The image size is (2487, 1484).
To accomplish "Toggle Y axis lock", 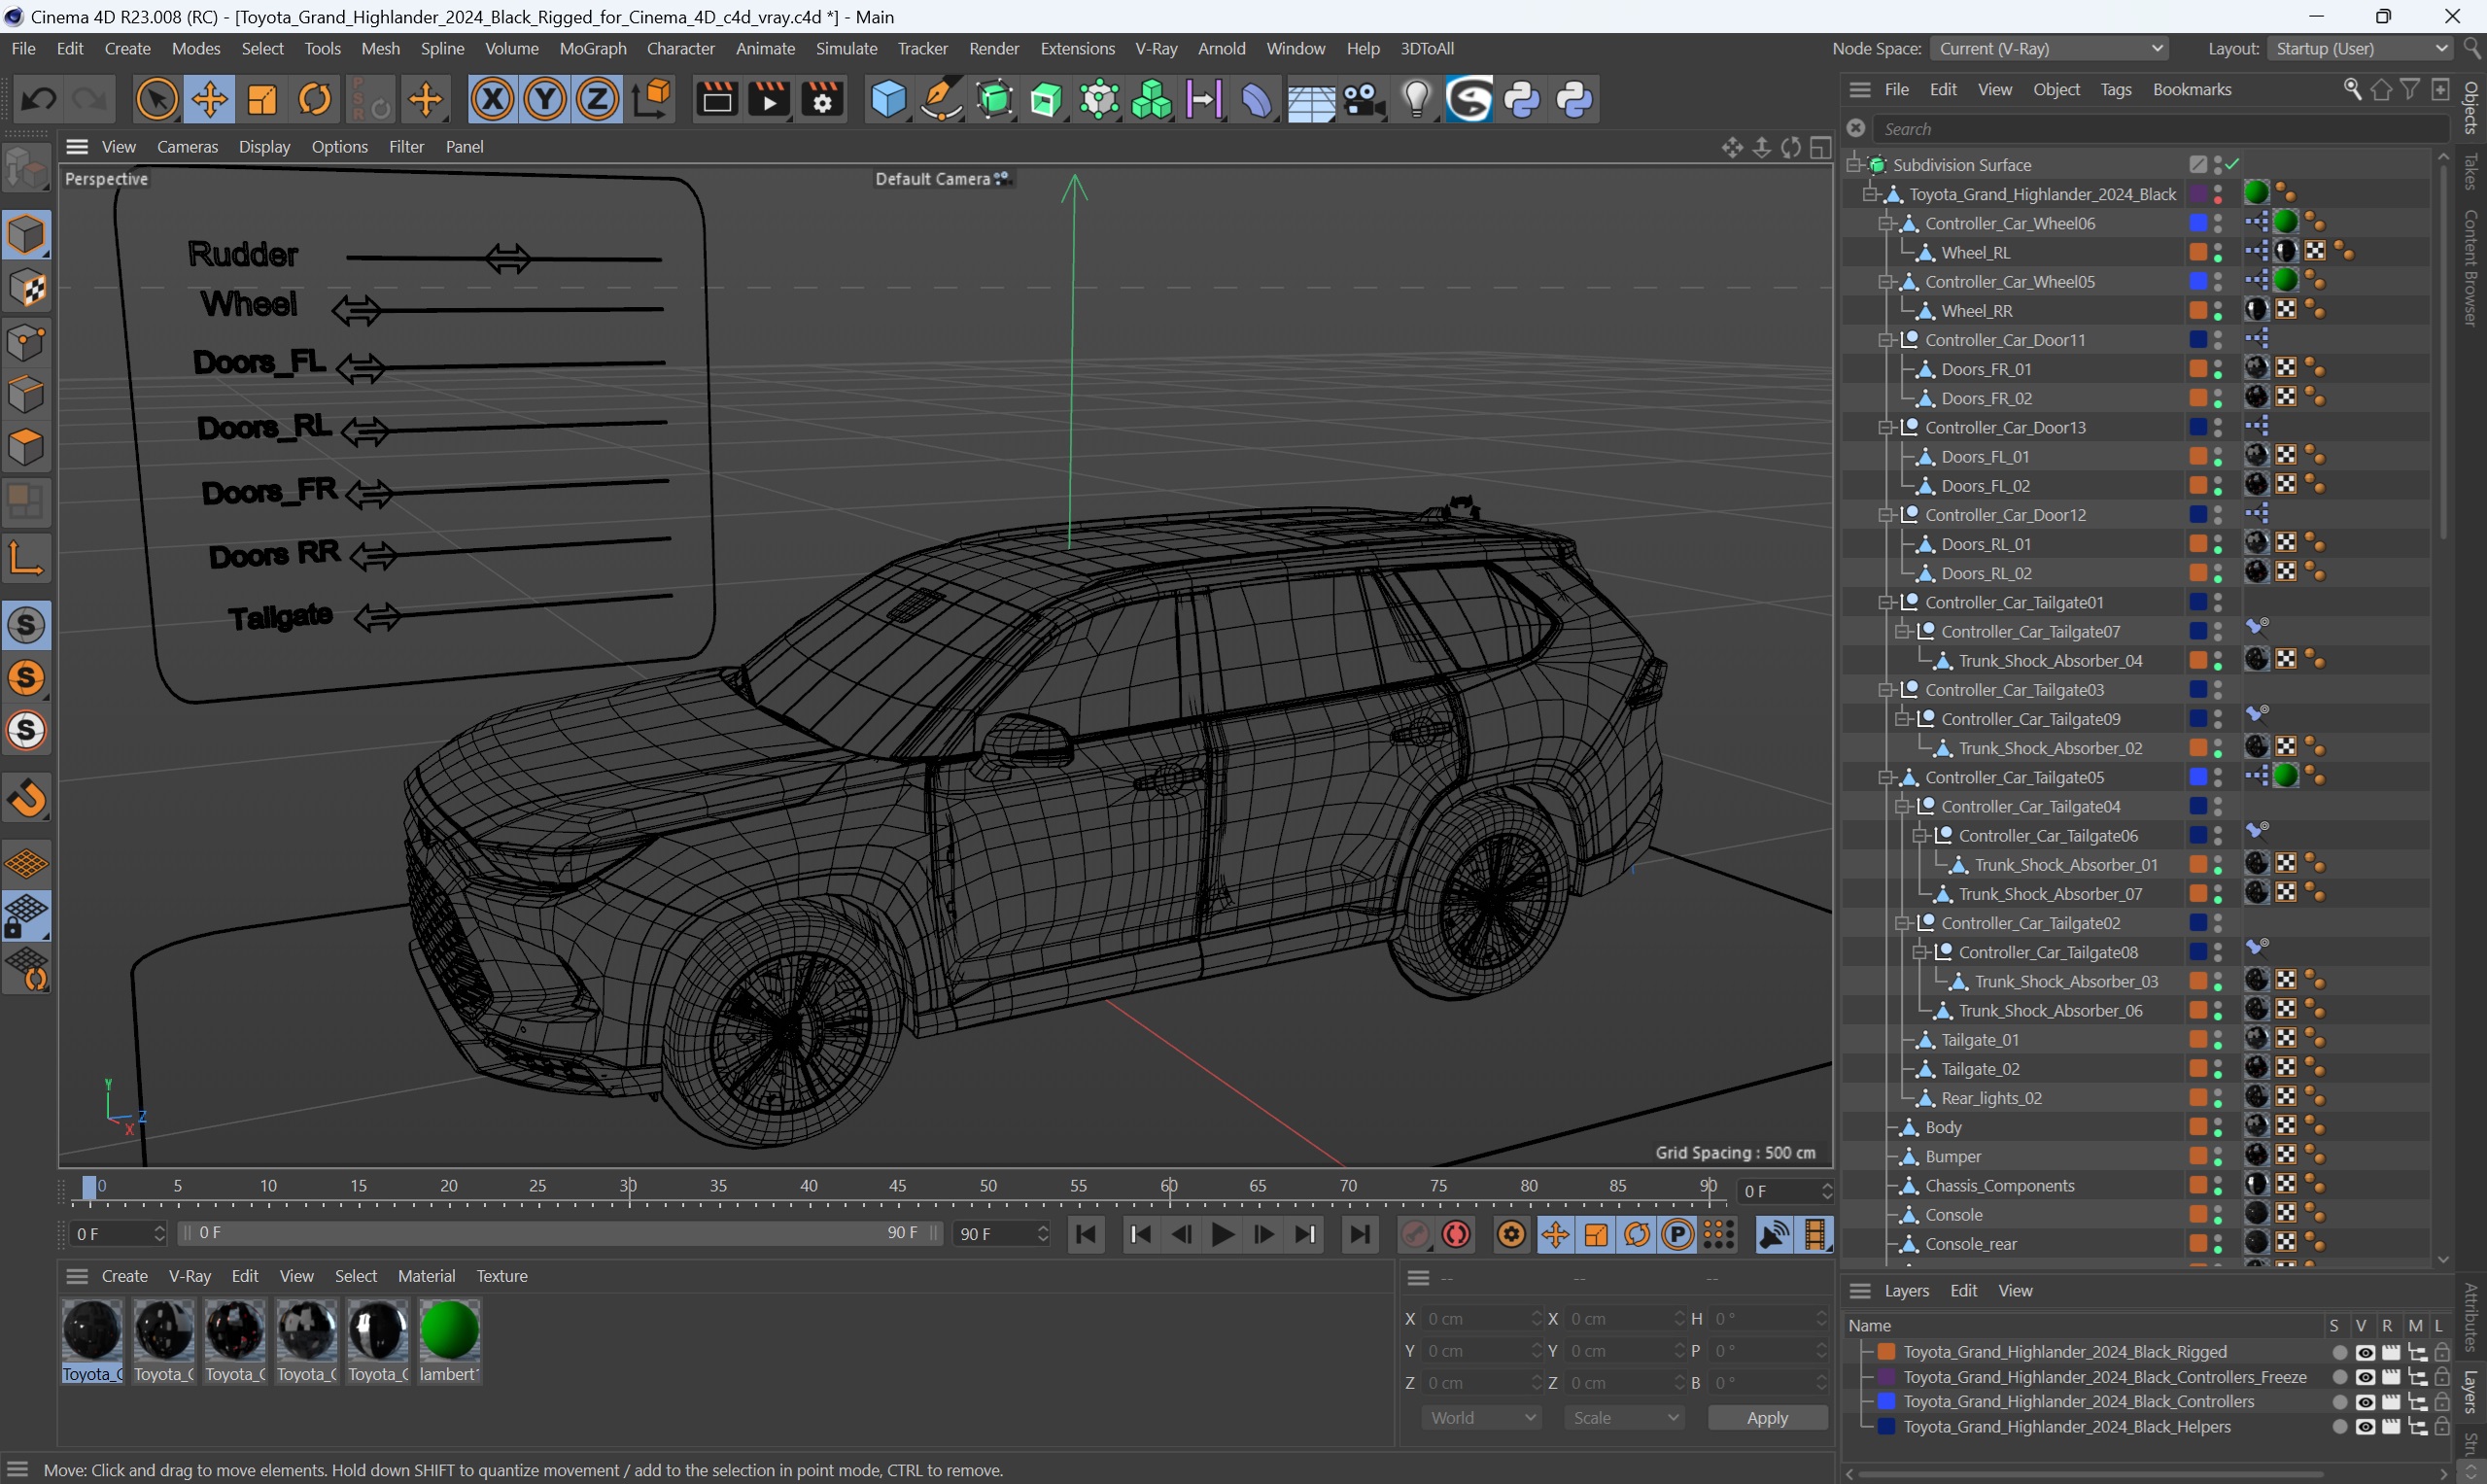I will (545, 99).
